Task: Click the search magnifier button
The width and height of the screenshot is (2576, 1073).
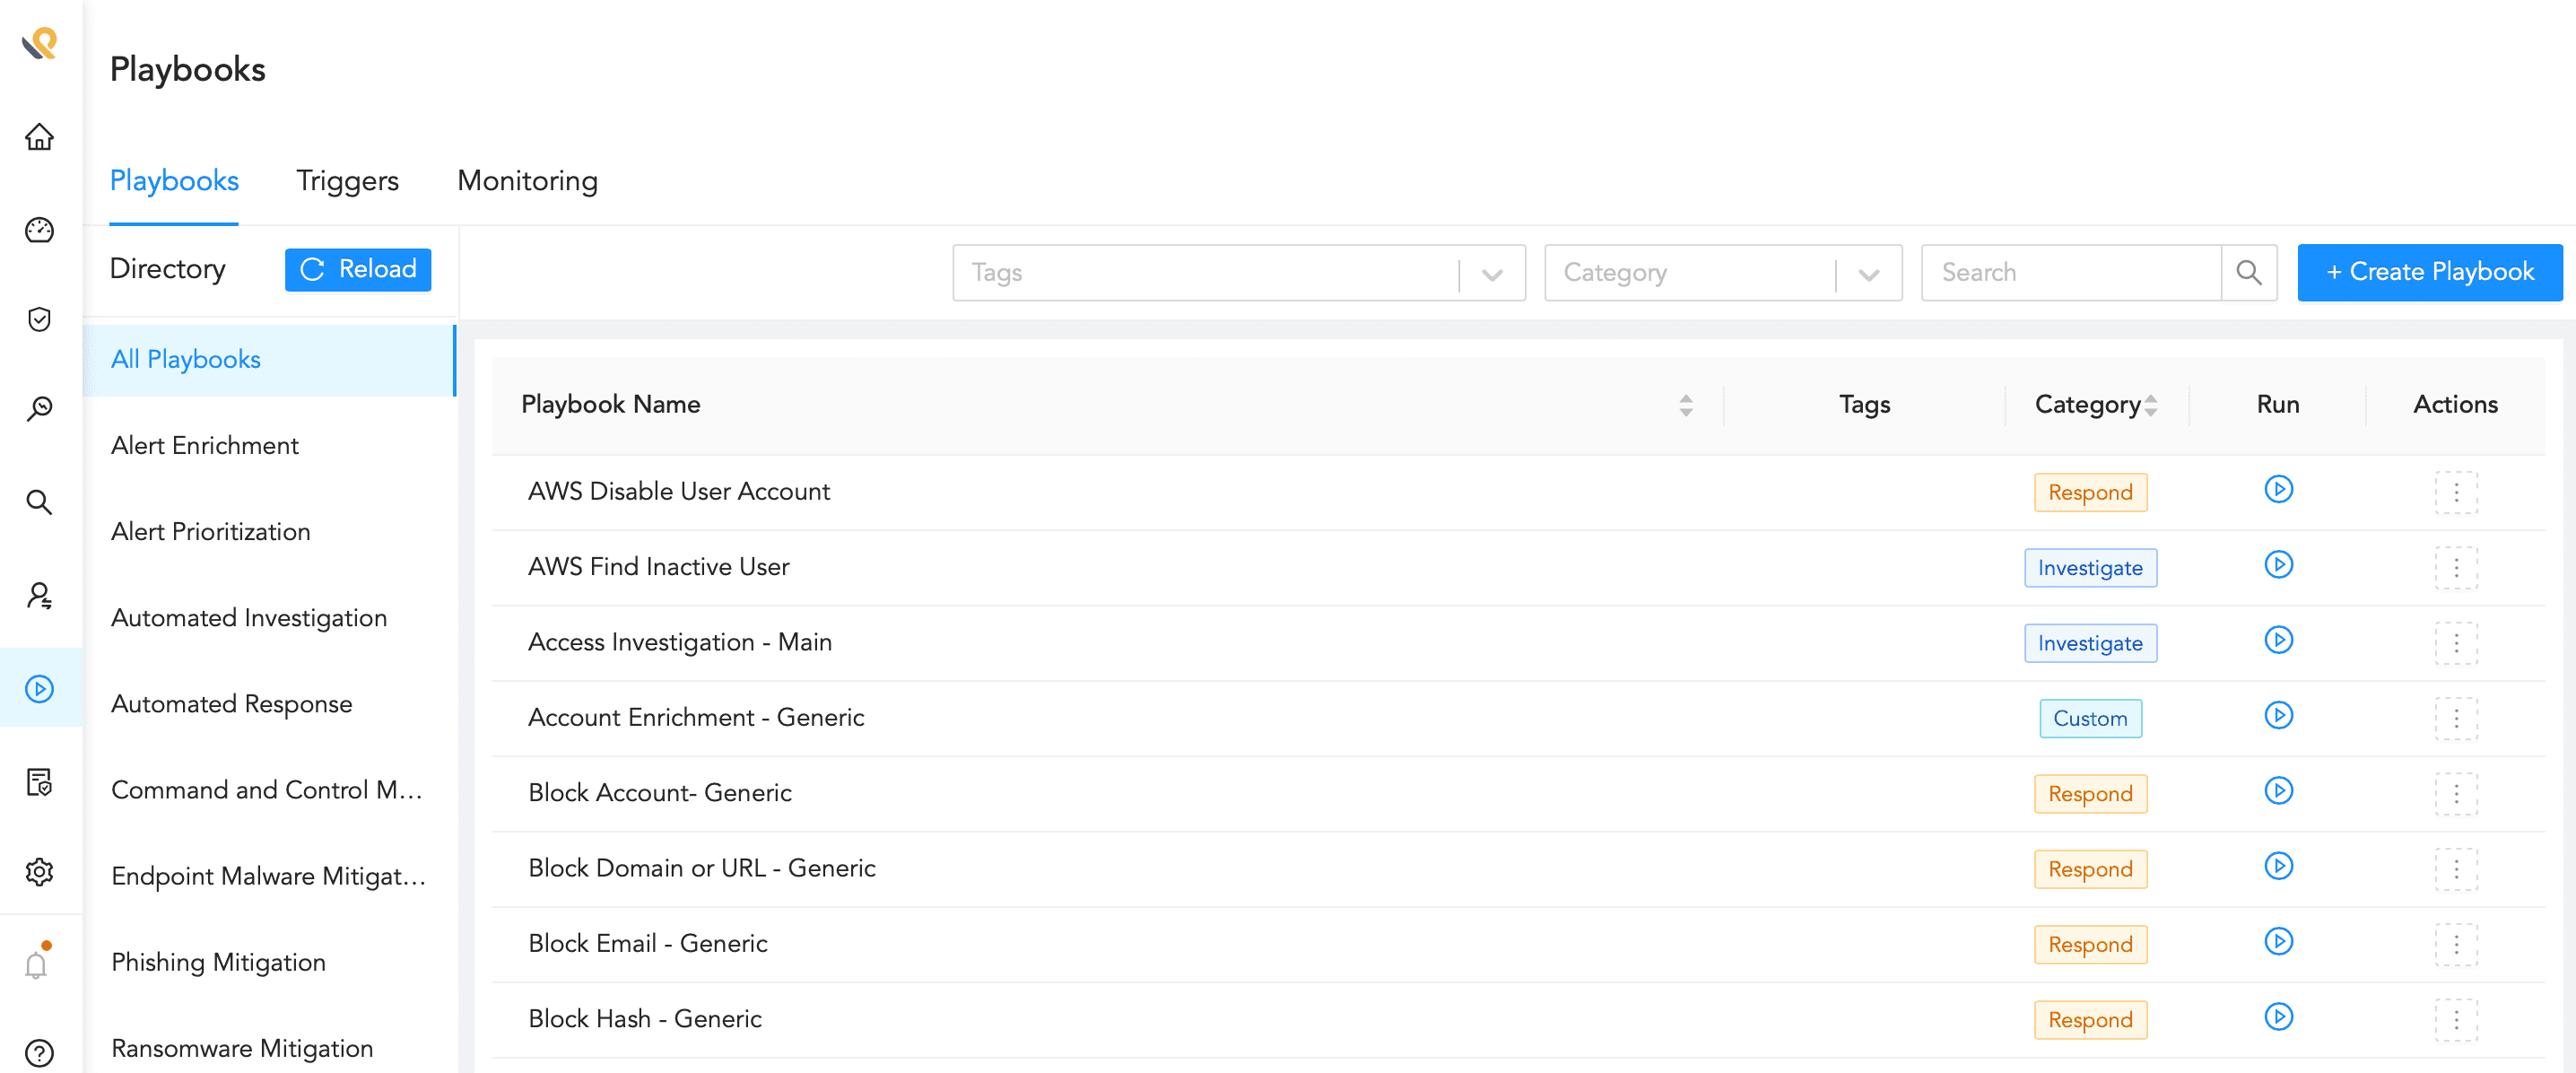Action: pos(2248,272)
